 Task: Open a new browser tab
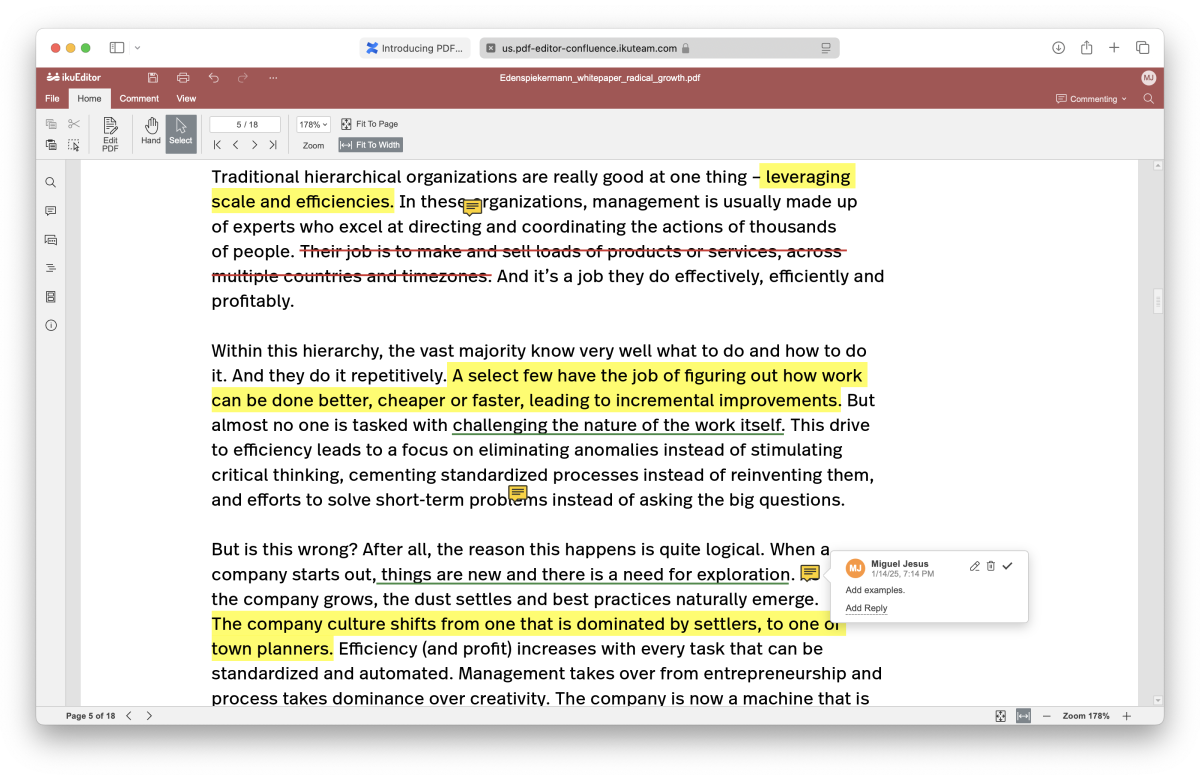(1114, 48)
